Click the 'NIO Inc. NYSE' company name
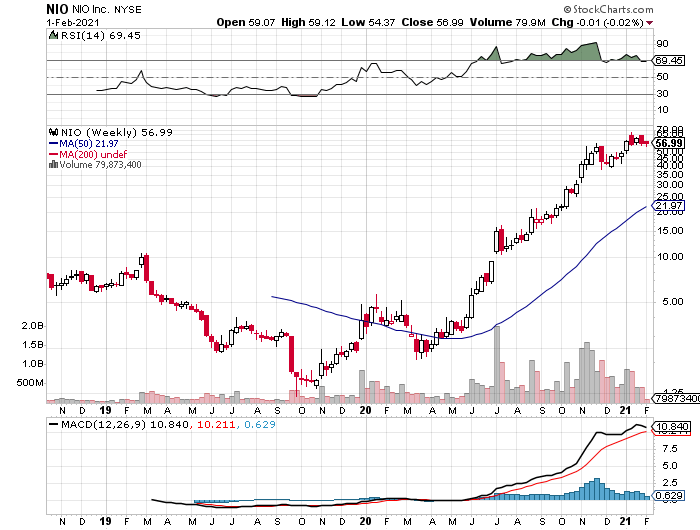This screenshot has height=530, width=700. pyautogui.click(x=107, y=9)
